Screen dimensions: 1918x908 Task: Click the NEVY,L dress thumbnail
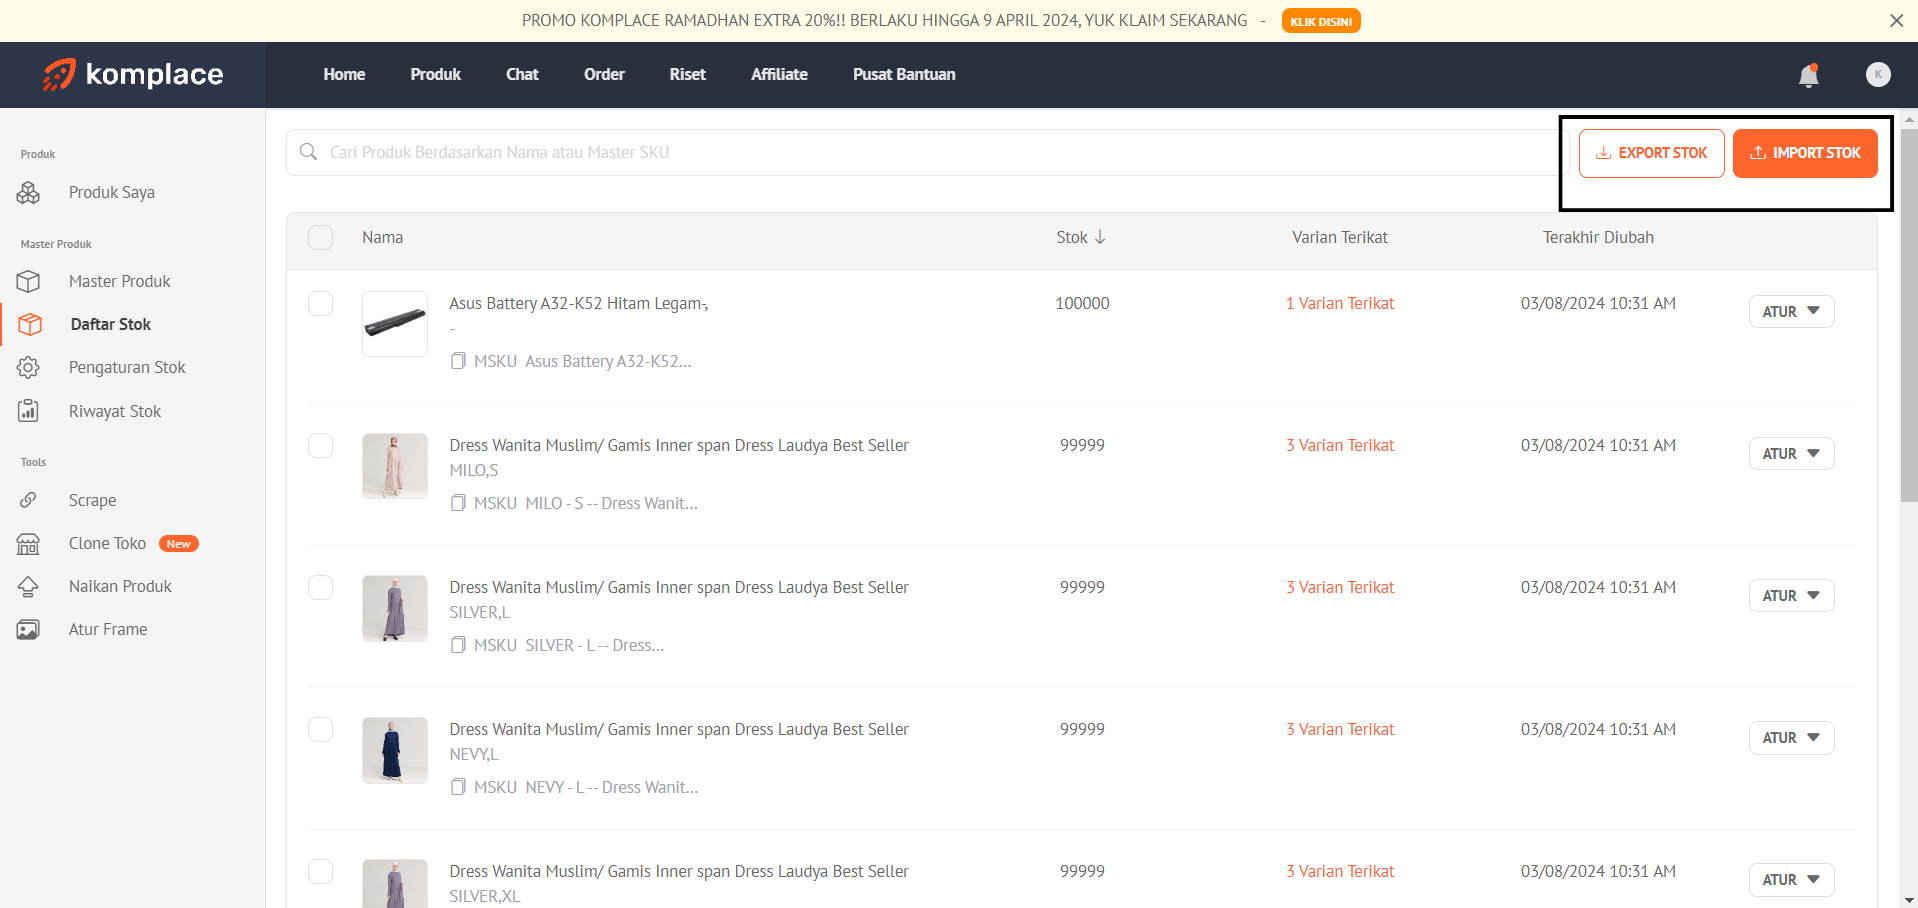pyautogui.click(x=395, y=750)
